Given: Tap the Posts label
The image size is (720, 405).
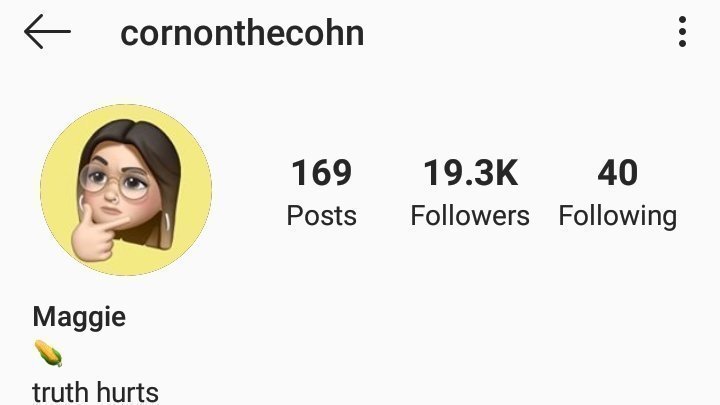Looking at the screenshot, I should [321, 215].
